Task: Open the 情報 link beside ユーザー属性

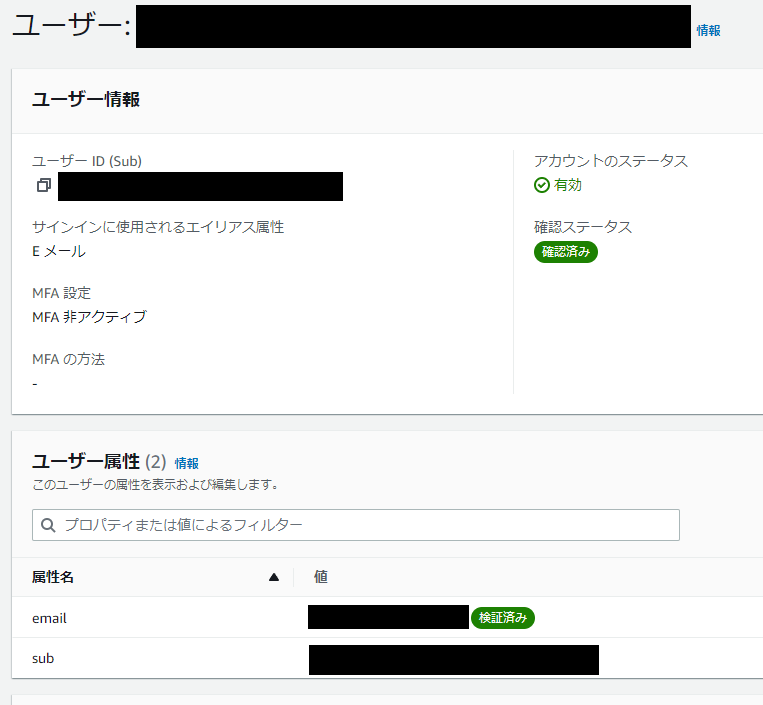Action: click(x=186, y=463)
